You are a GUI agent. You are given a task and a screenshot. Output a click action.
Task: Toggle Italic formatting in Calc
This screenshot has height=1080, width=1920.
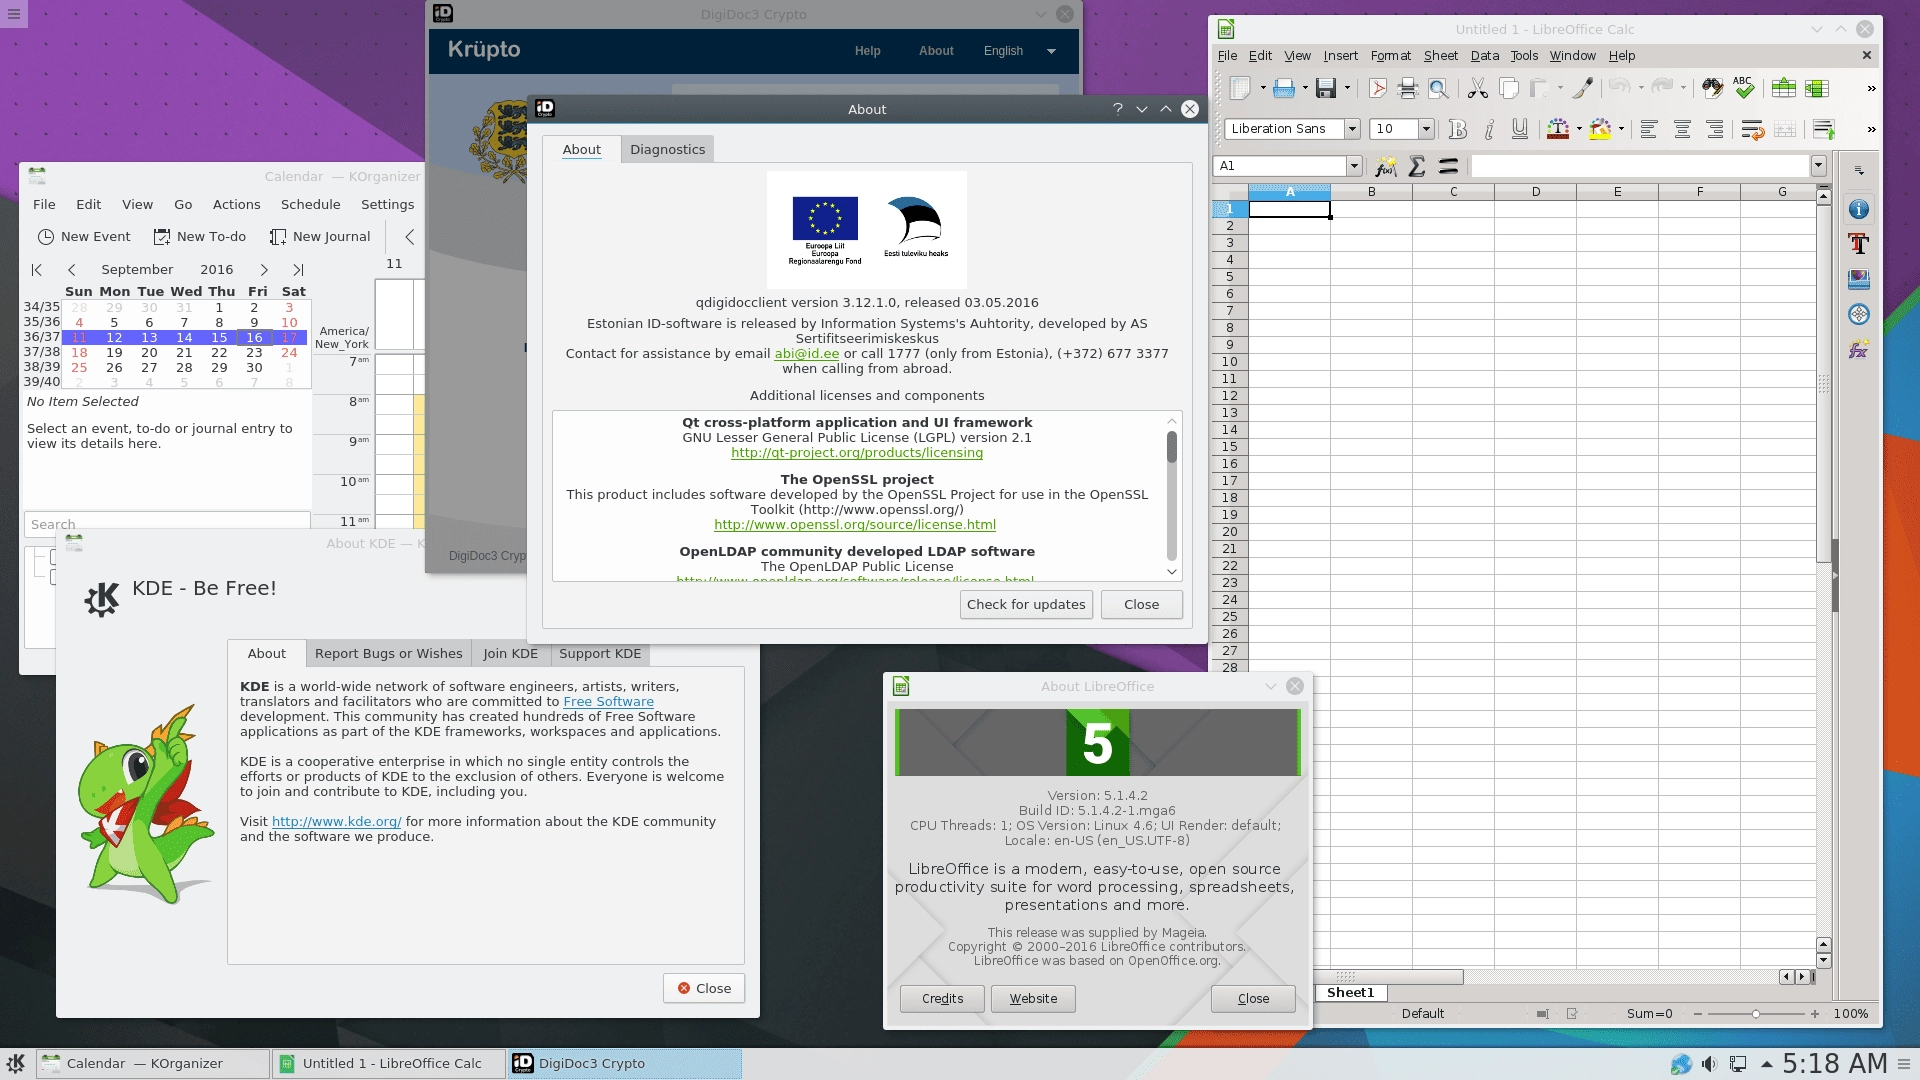pos(1489,129)
